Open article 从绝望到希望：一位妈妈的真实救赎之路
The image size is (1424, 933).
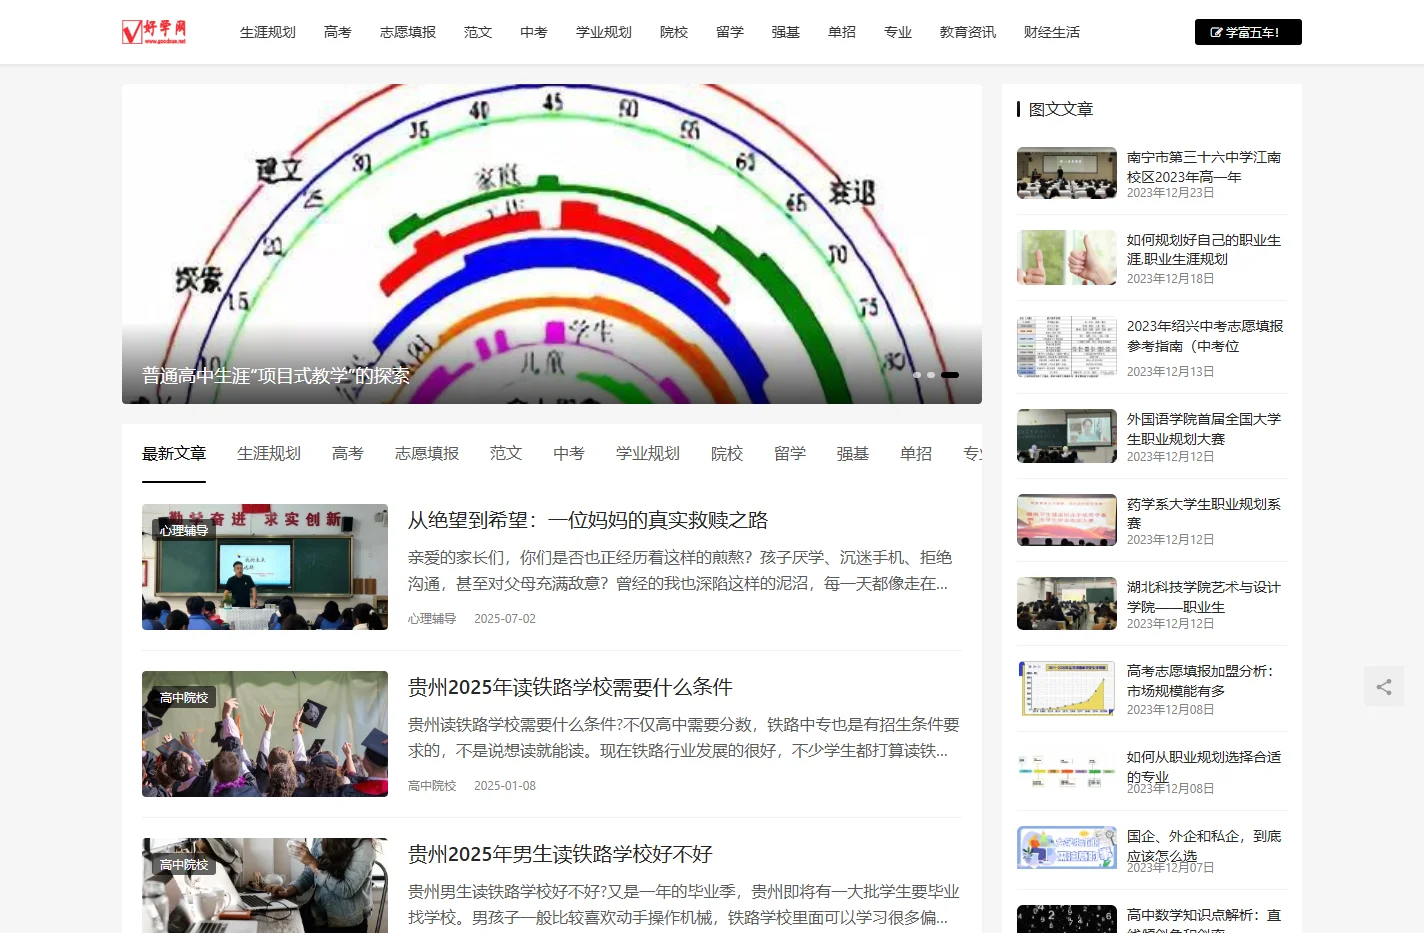coord(588,520)
